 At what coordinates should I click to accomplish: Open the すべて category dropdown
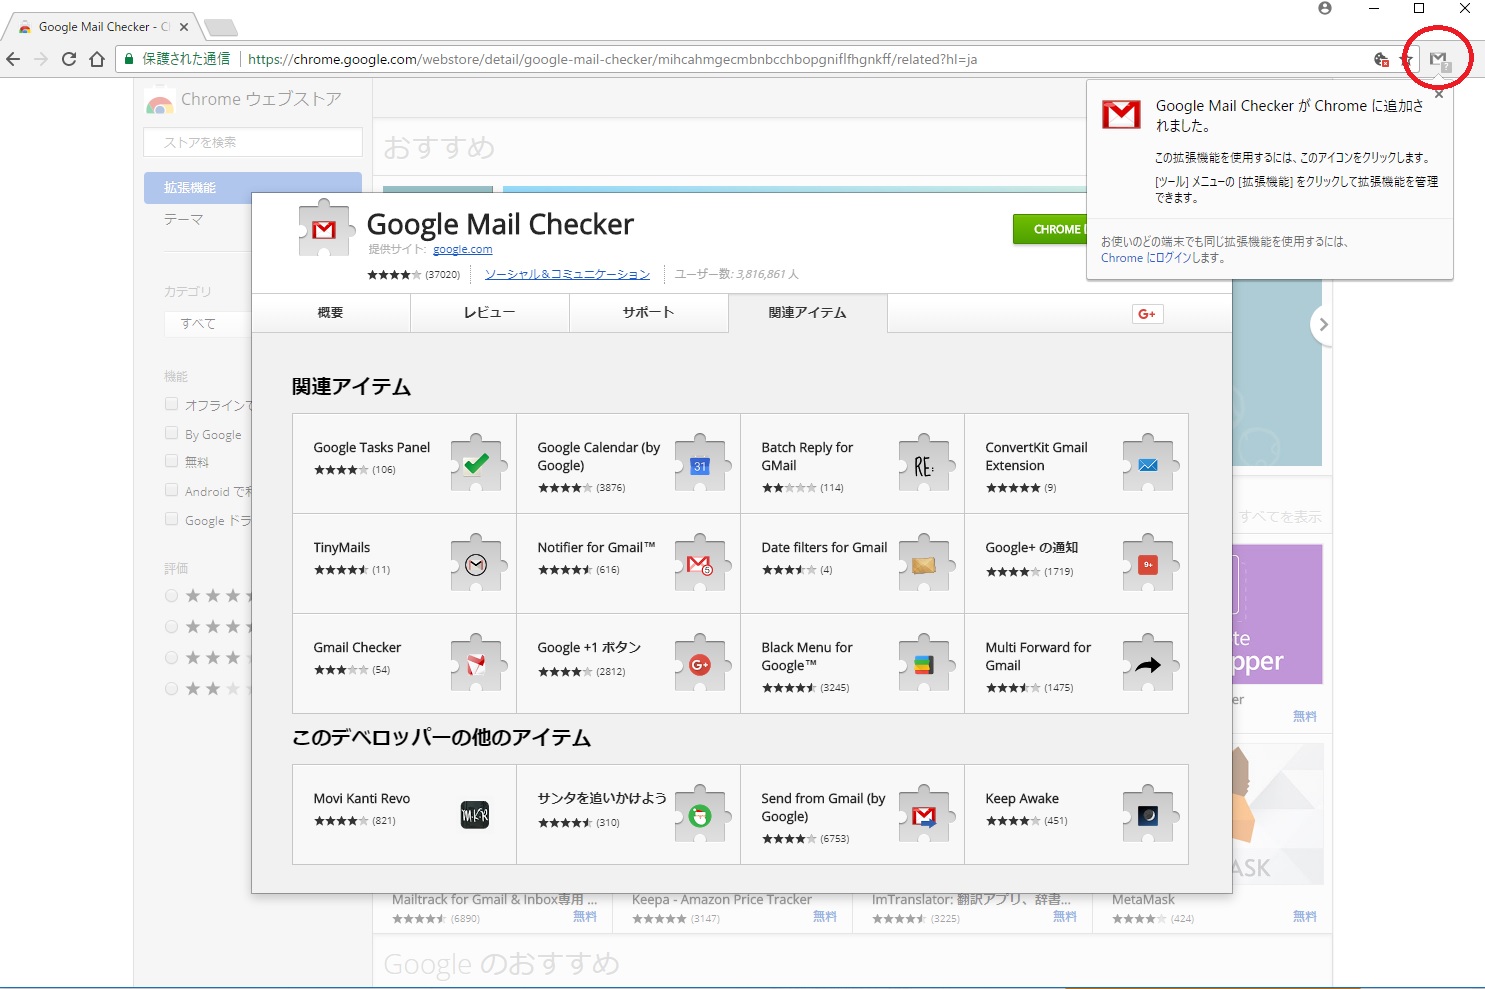point(208,324)
